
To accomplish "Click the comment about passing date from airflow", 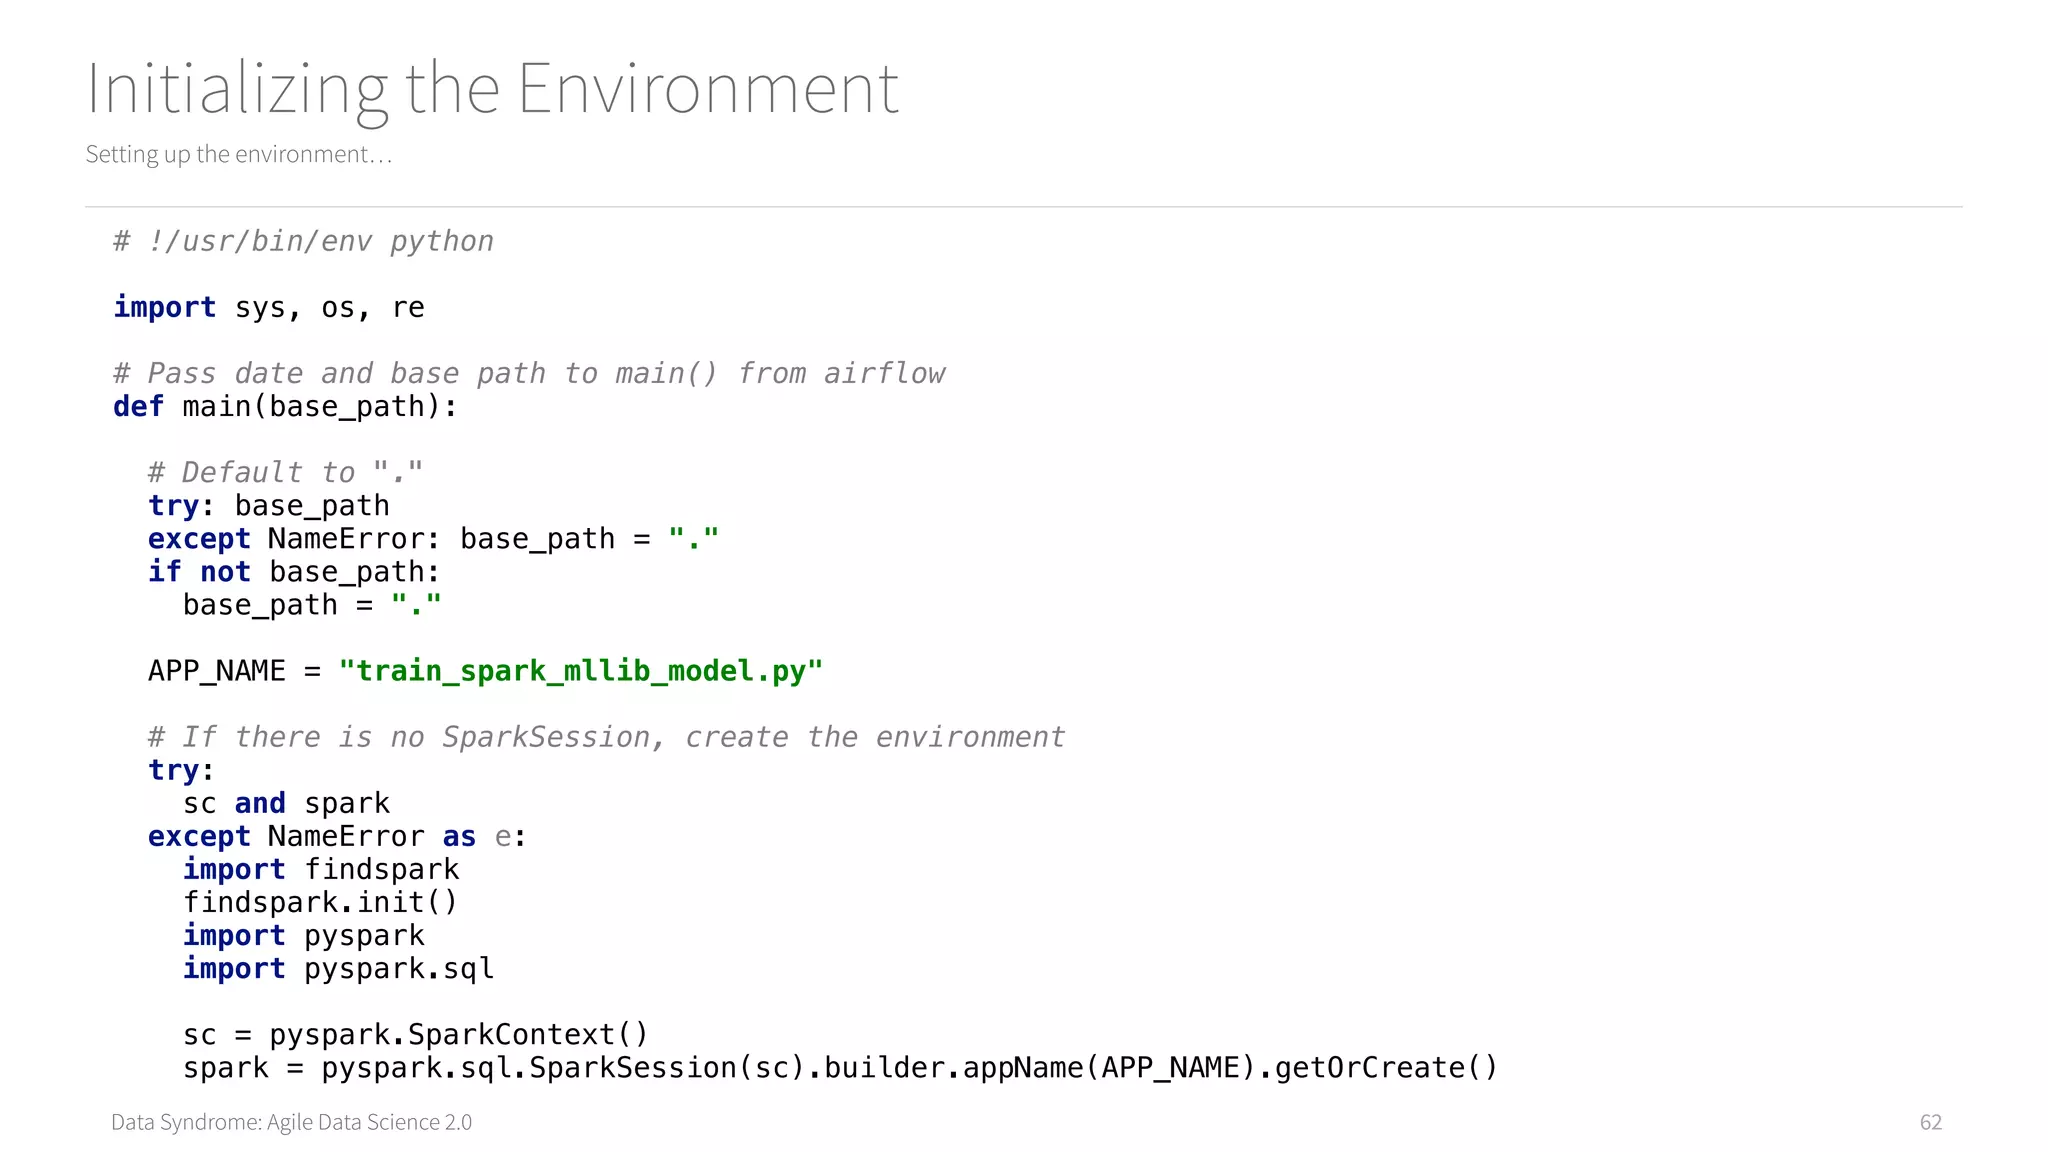I will click(x=529, y=373).
